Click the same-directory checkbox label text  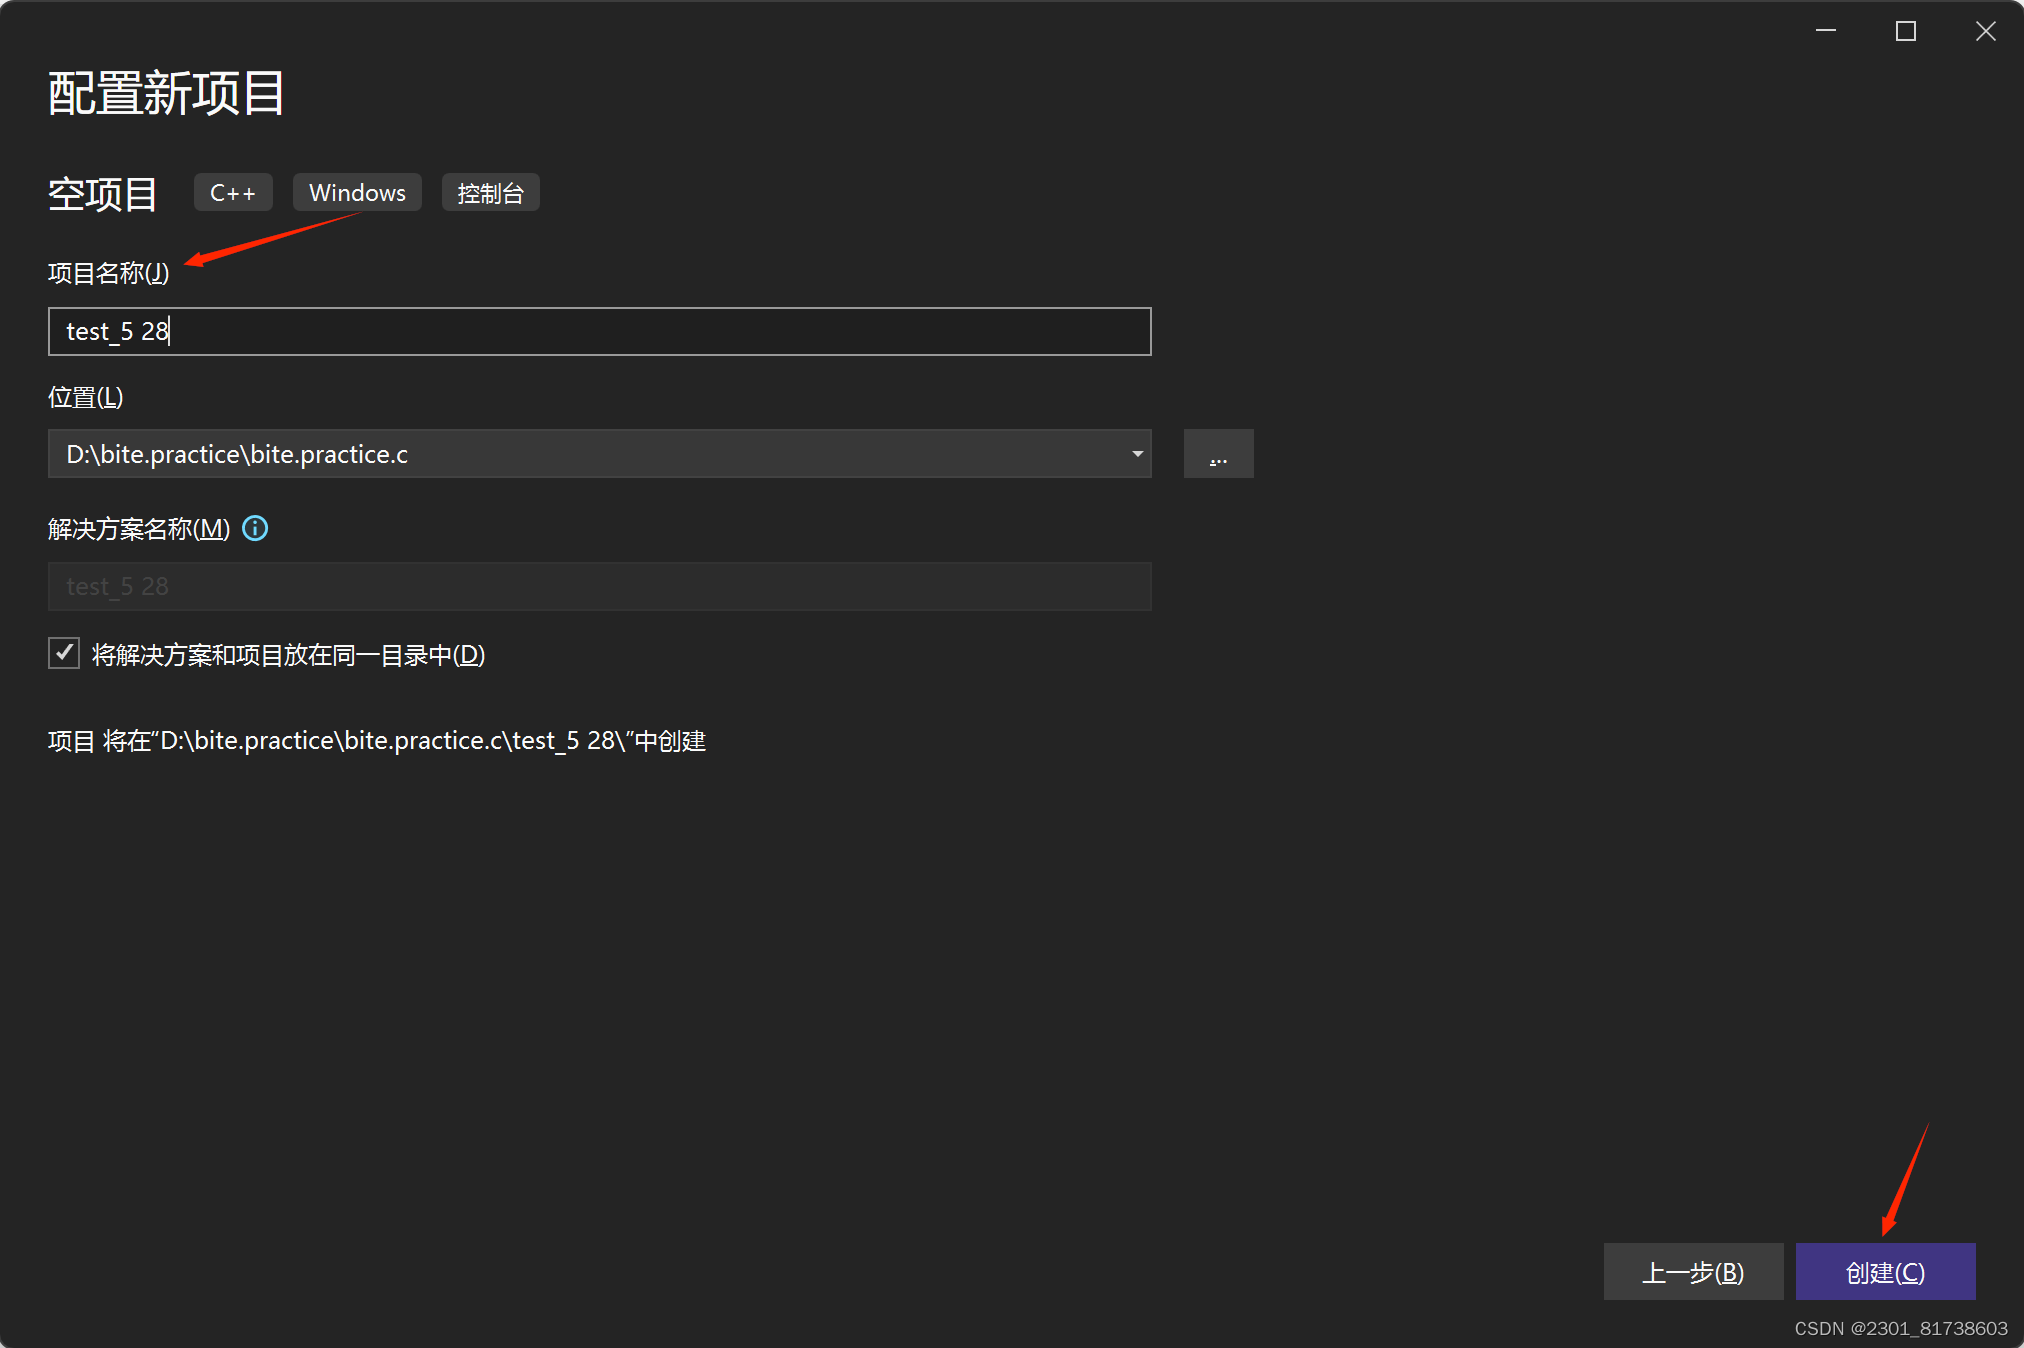pos(288,655)
